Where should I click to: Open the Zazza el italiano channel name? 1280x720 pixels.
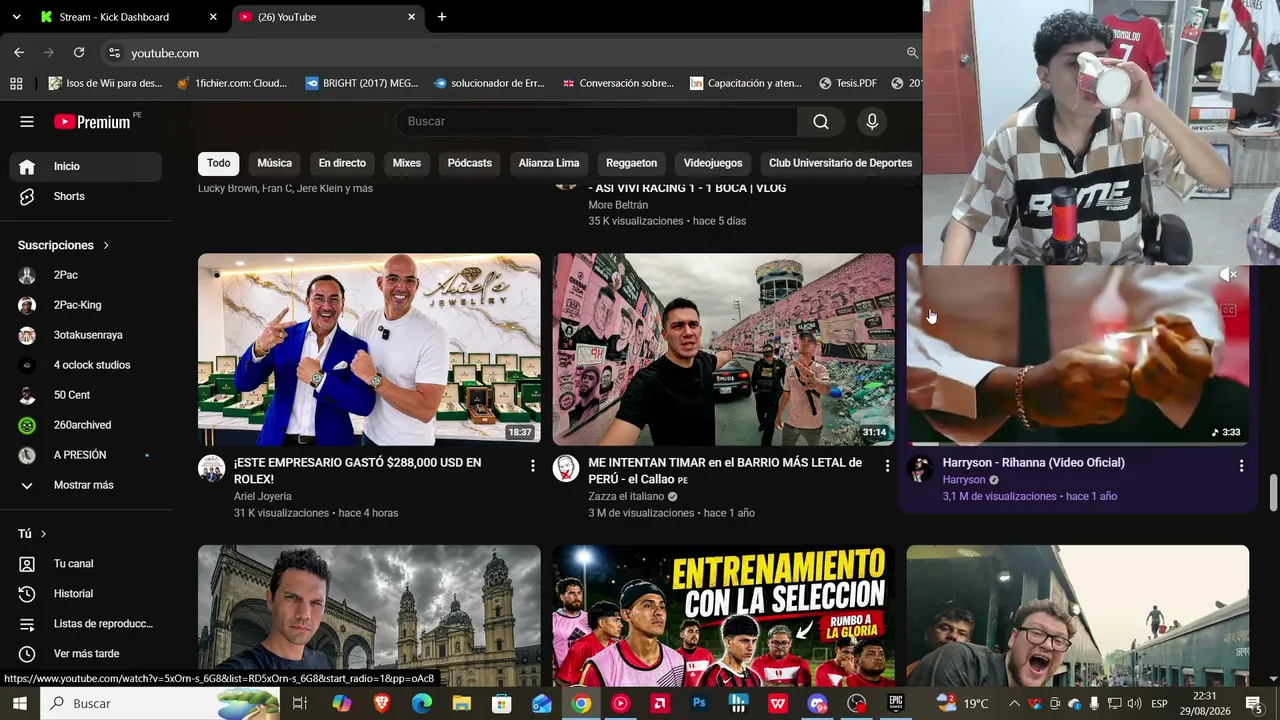(x=626, y=497)
